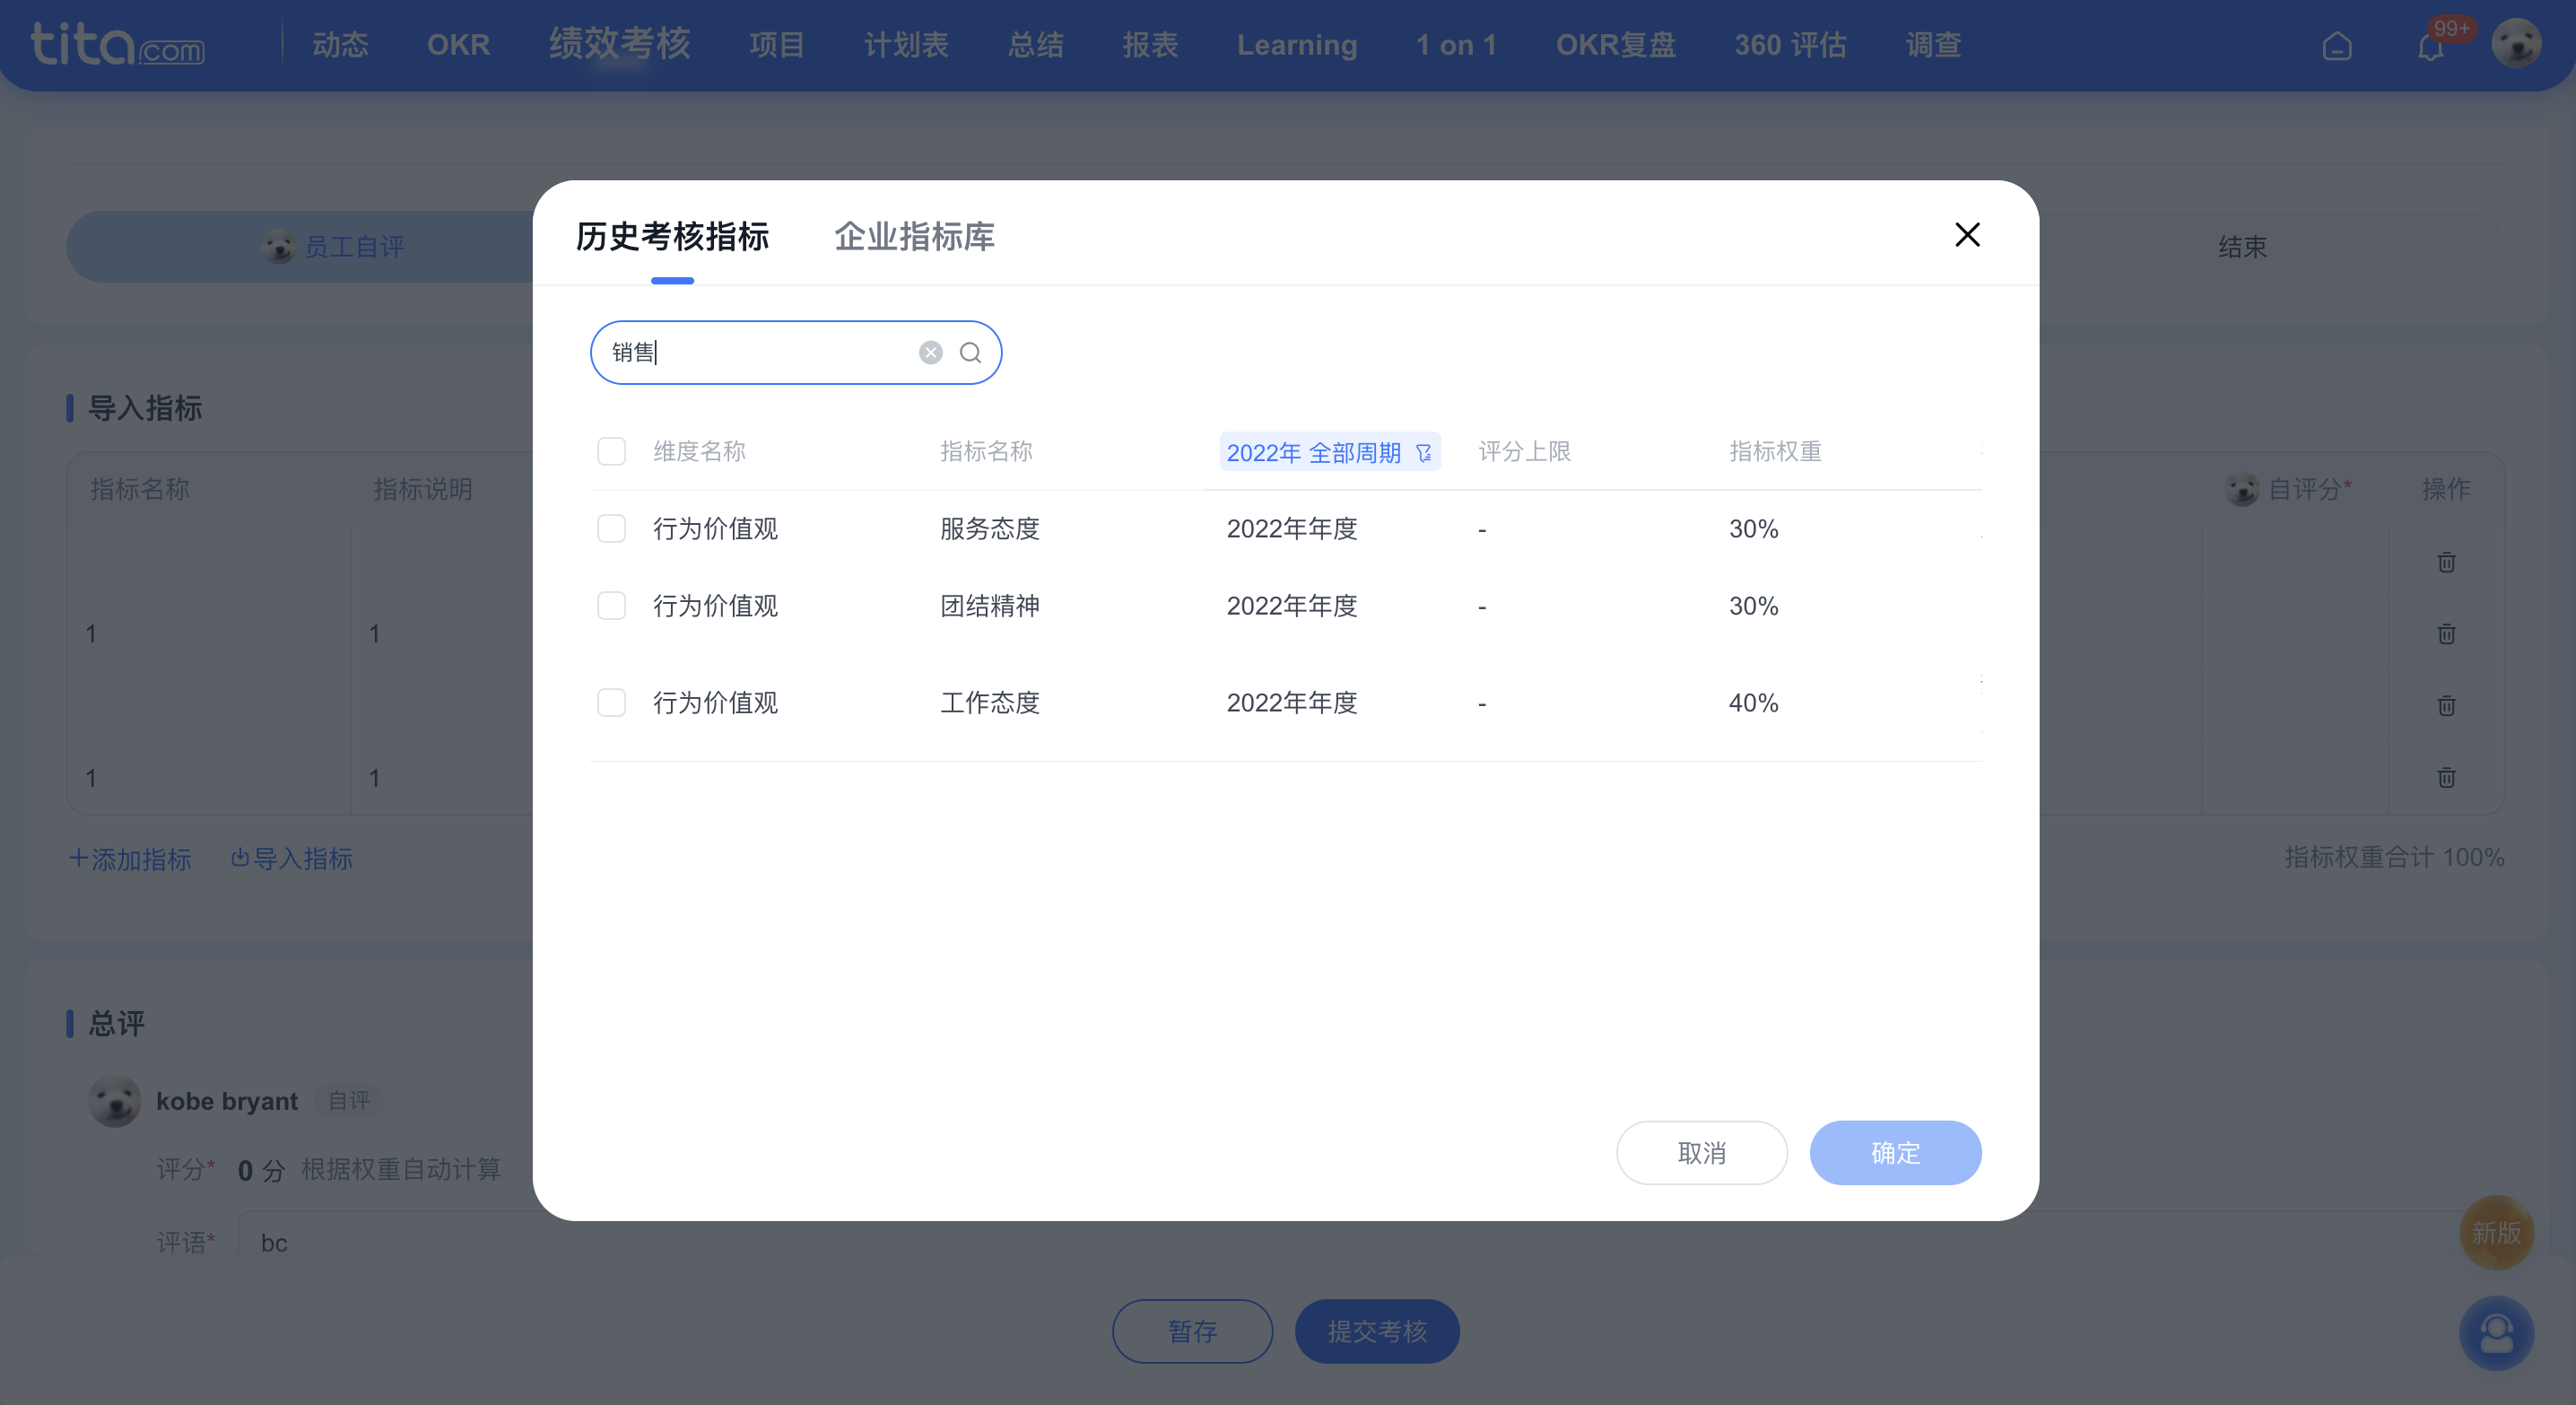This screenshot has height=1405, width=2576.
Task: Delete the fourth indicator row via trash icon
Action: pyautogui.click(x=2446, y=777)
